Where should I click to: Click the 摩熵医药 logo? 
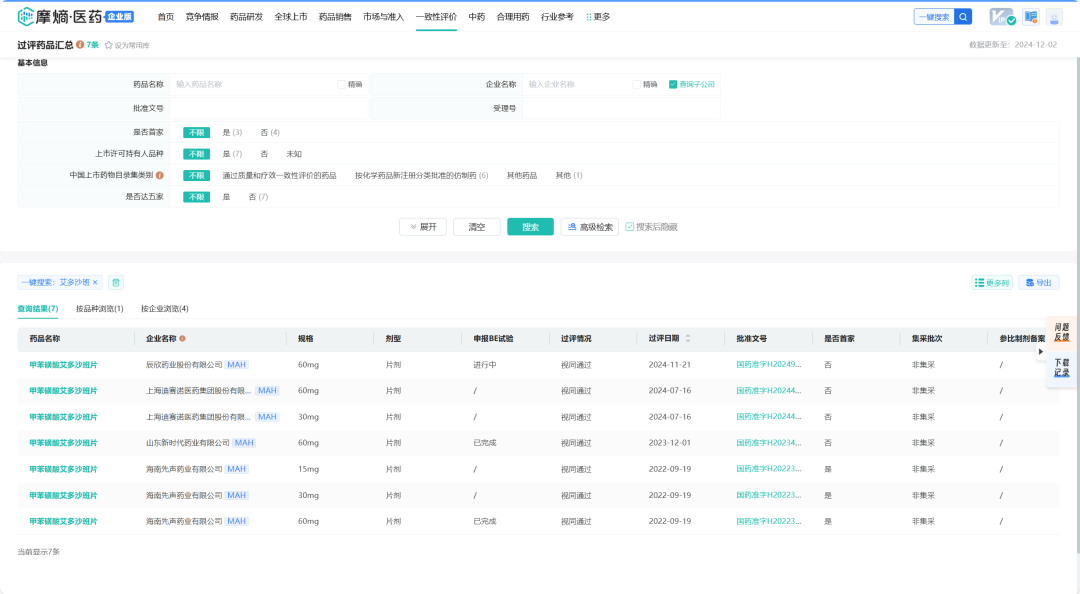(x=75, y=17)
